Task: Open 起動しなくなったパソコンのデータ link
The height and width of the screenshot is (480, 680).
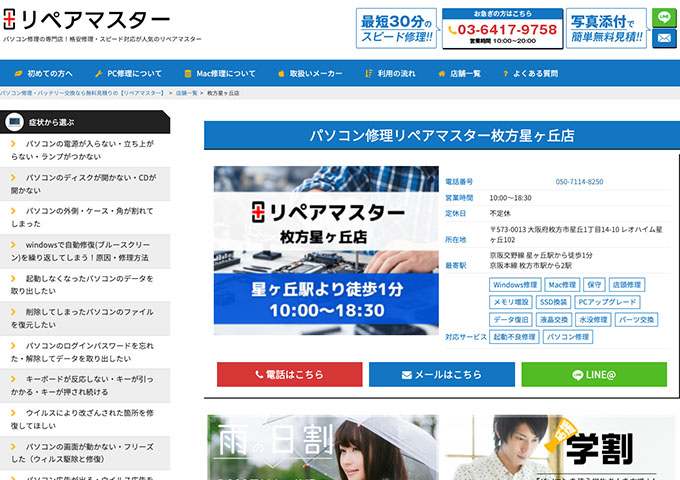Action: point(85,284)
